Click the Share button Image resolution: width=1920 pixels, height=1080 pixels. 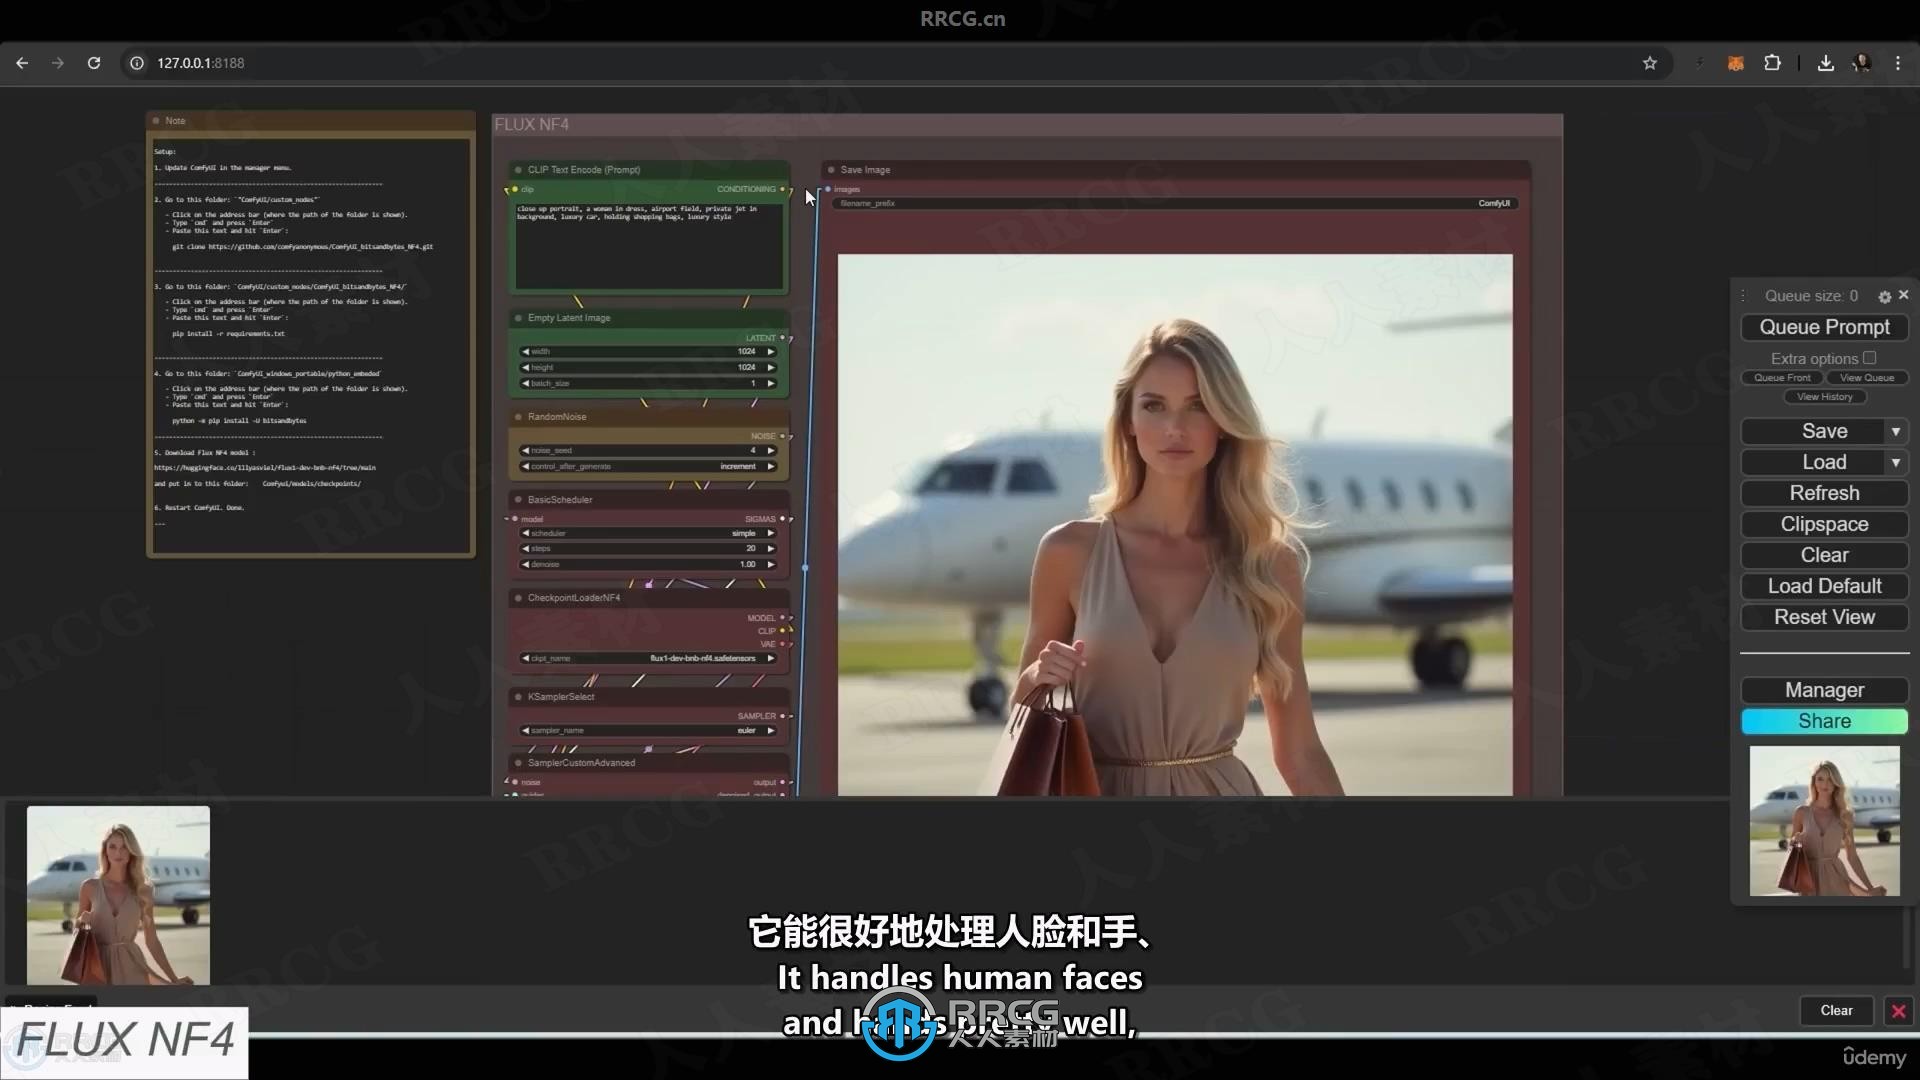pyautogui.click(x=1824, y=720)
